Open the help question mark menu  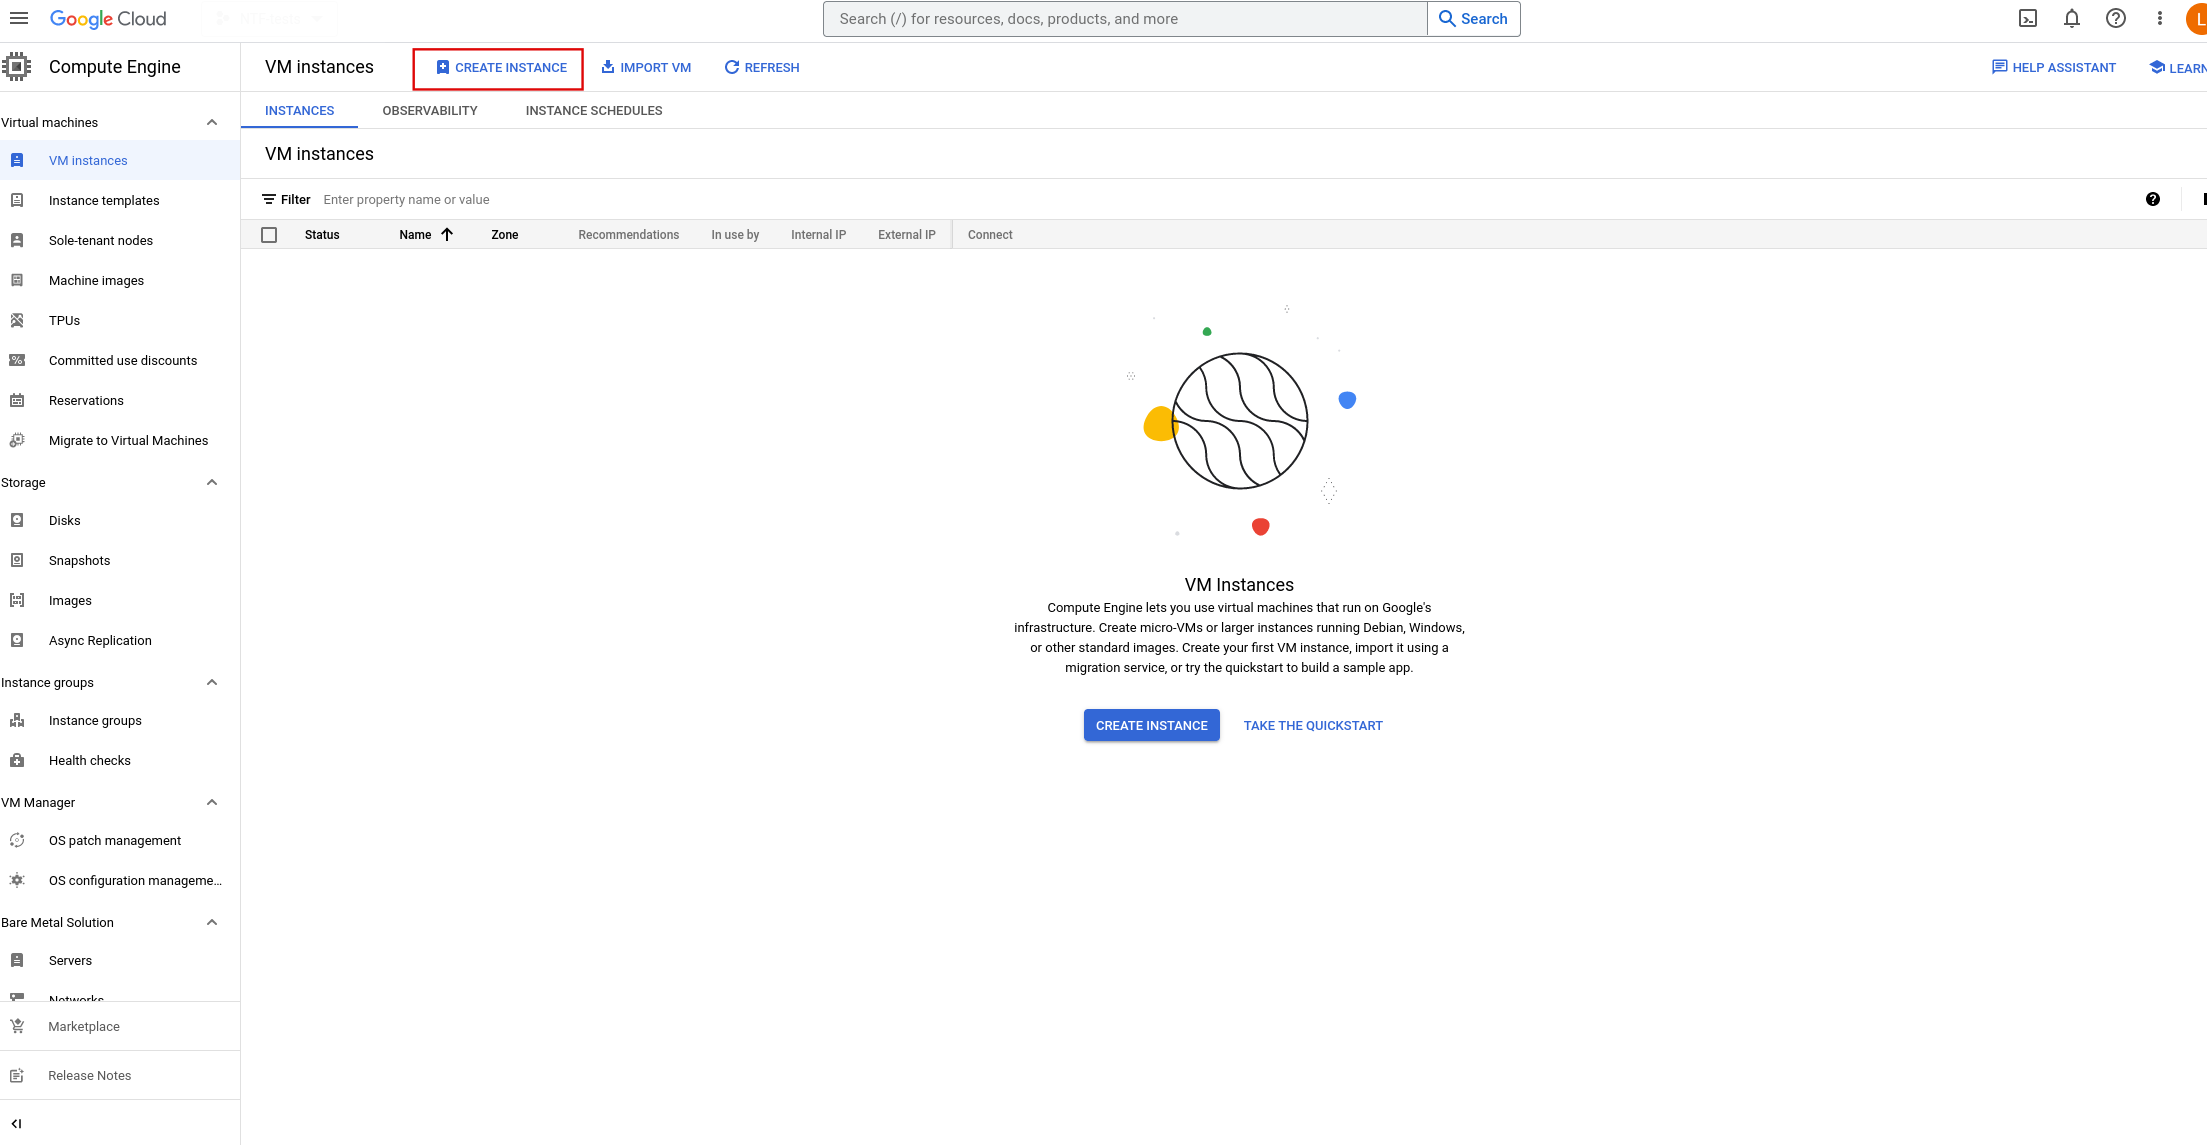pos(2116,18)
